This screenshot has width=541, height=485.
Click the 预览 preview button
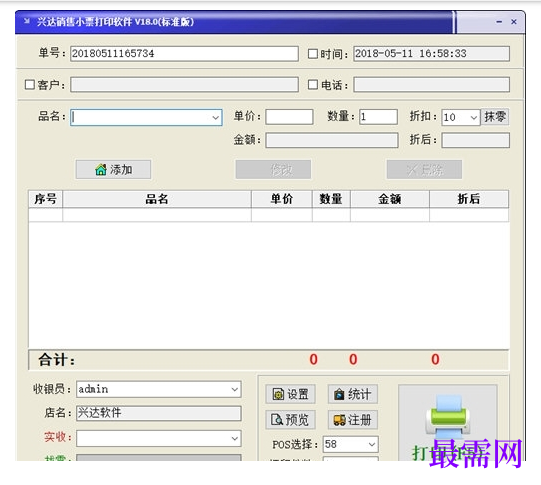pyautogui.click(x=290, y=419)
